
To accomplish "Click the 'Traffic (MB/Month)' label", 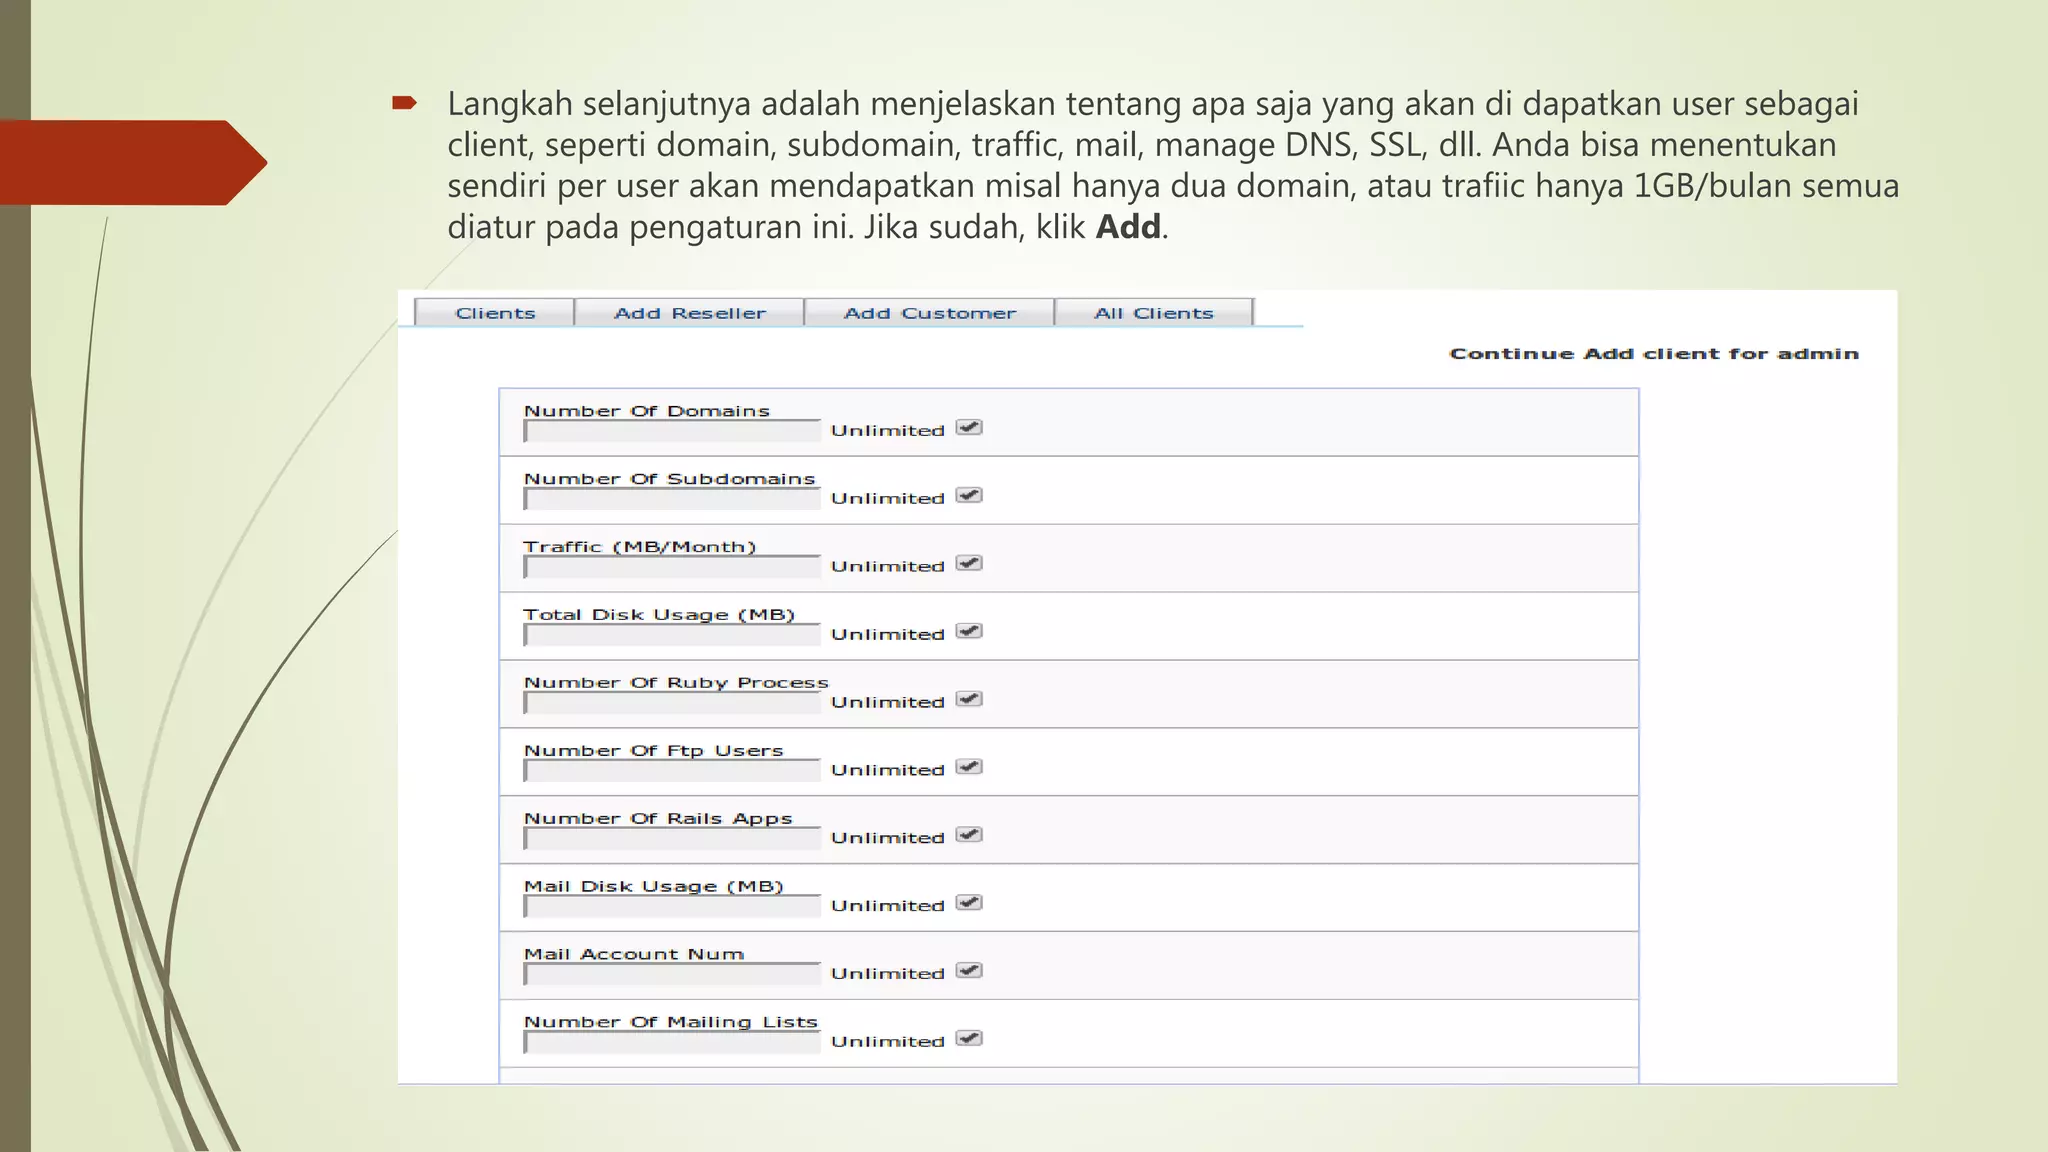I will click(x=640, y=547).
